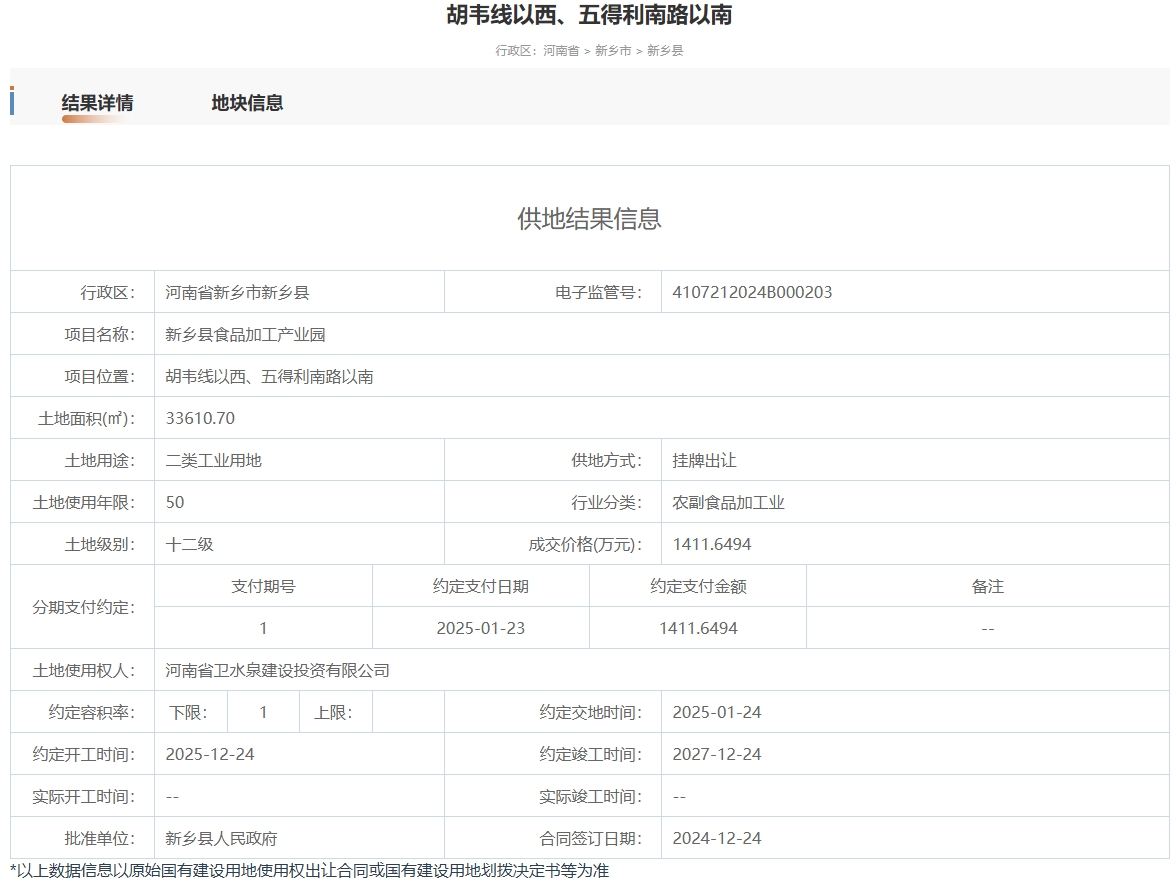Select electronic supervision number 4107212024B000203
Image resolution: width=1176 pixels, height=882 pixels.
[752, 292]
